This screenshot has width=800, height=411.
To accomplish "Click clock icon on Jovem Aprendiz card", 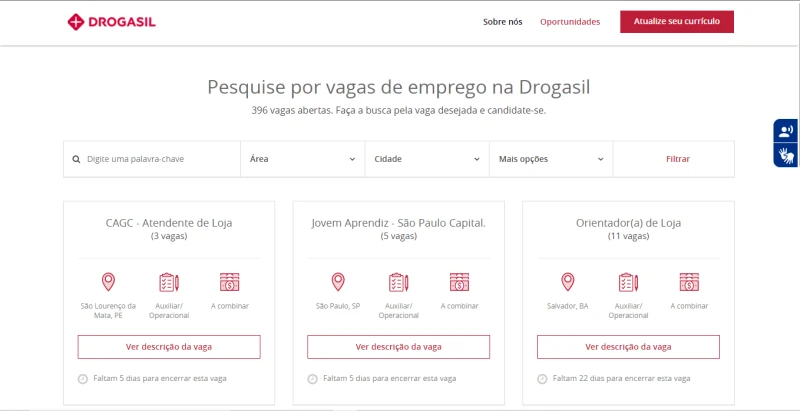I will 312,379.
